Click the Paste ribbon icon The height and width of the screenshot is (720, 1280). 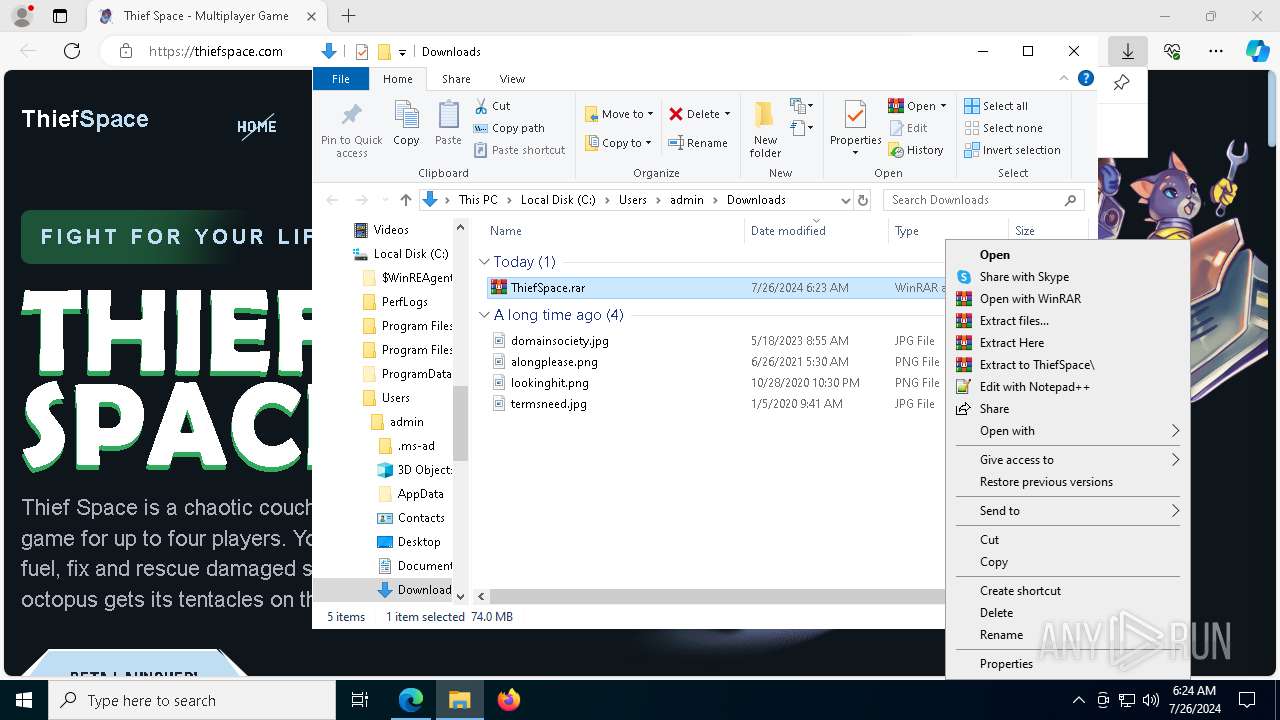click(x=448, y=115)
